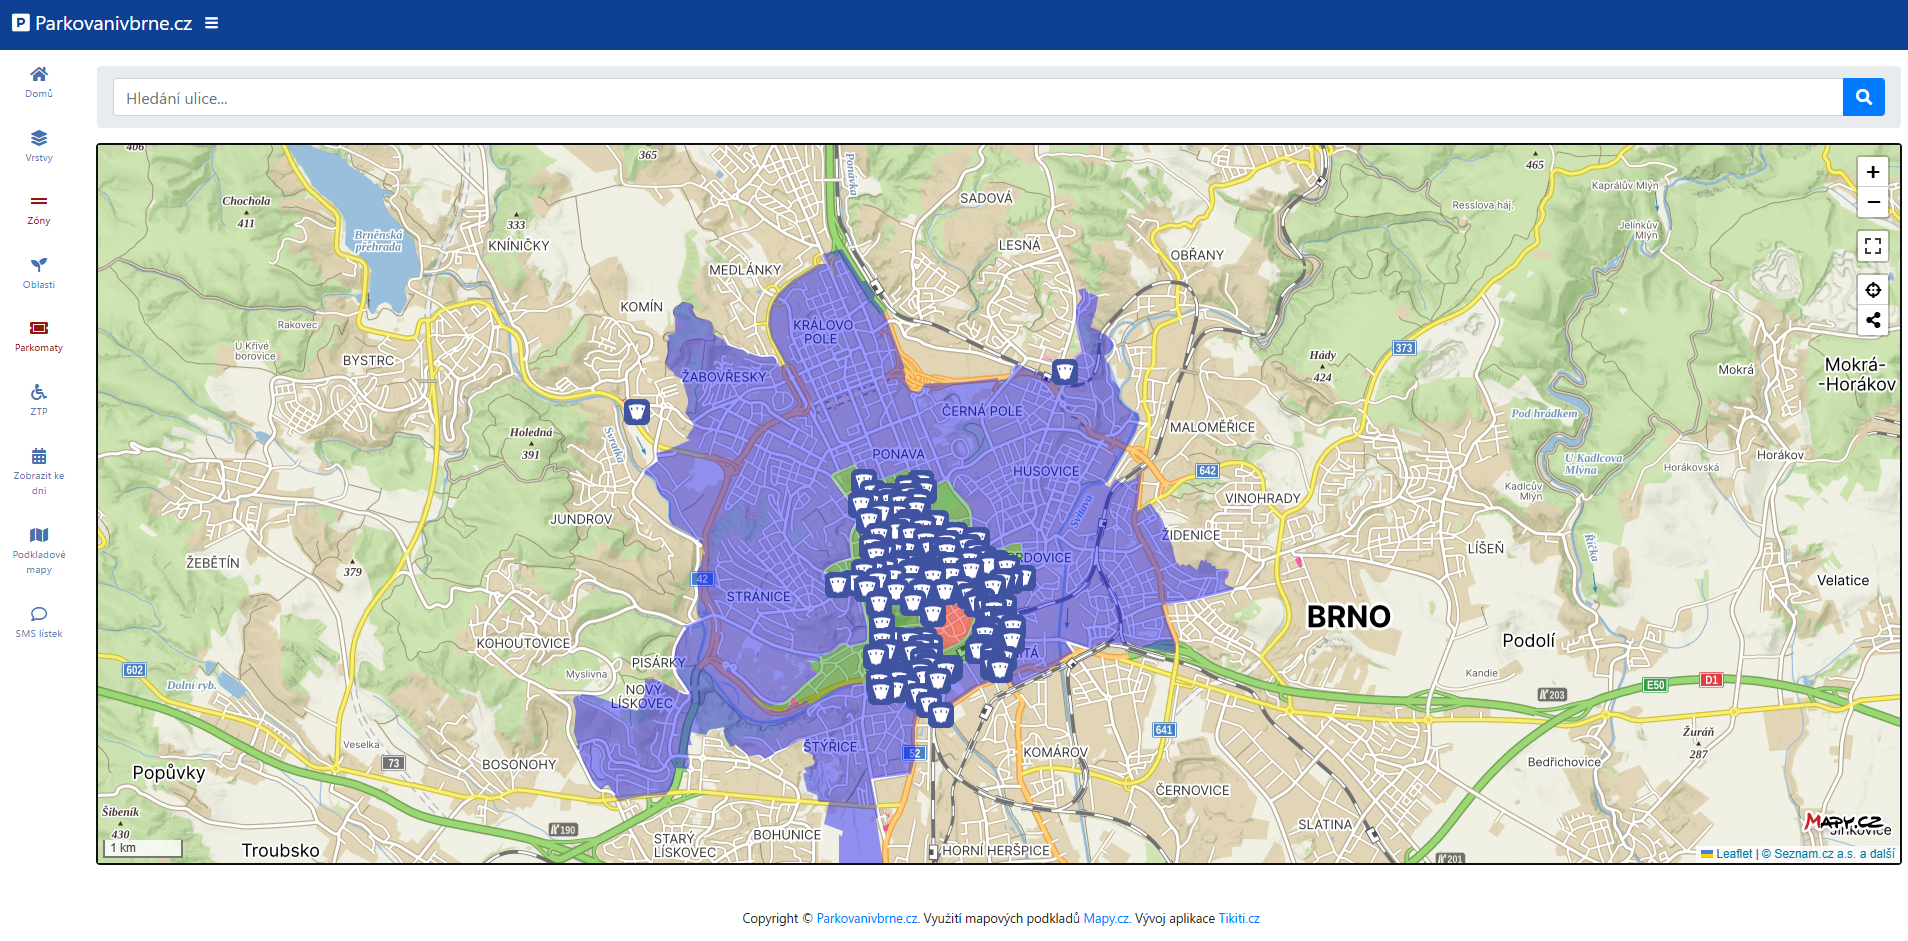Click the KOMÁROV label on map
This screenshot has width=1908, height=941.
(x=1055, y=752)
